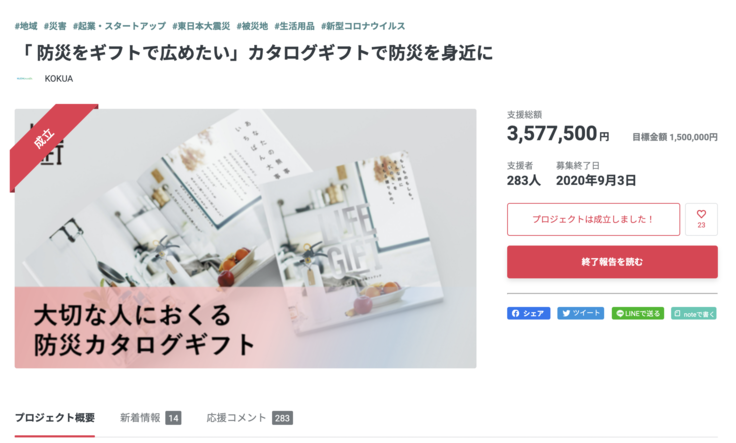Switch to プロジェクト概要 tab

[55, 418]
